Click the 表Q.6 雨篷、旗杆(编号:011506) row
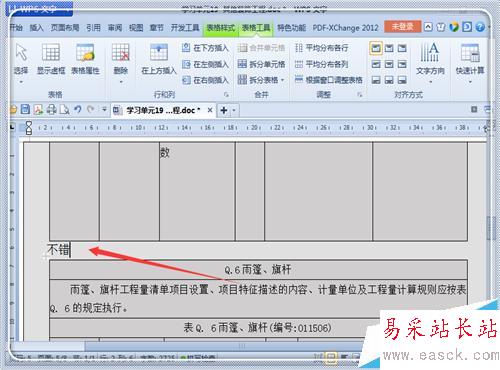This screenshot has height=370, width=500. coord(257,328)
